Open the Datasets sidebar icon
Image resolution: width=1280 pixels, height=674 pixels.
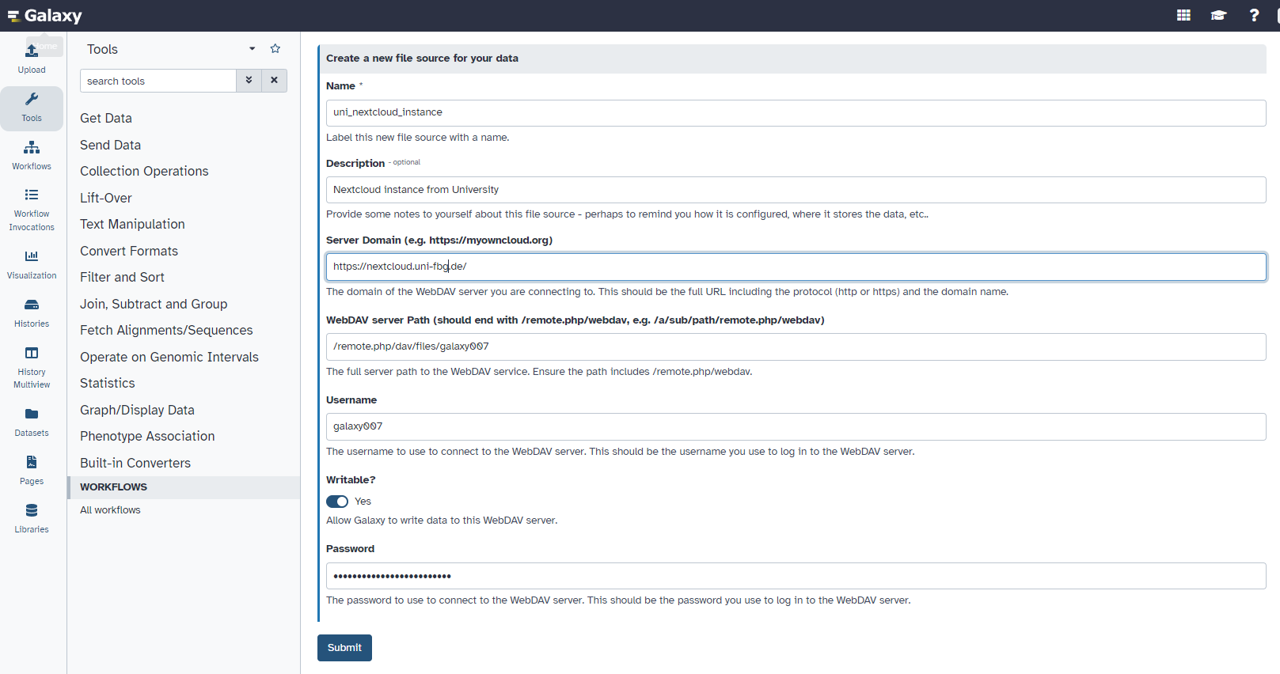(31, 418)
